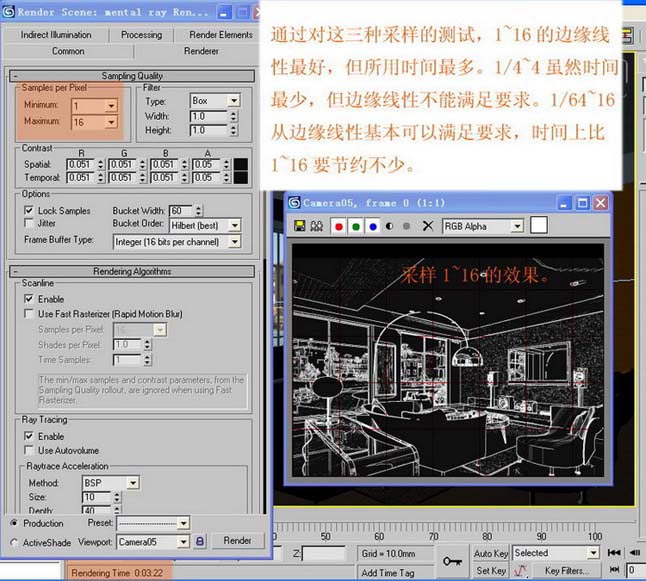Click the Auto Key button
646x581 pixels.
[x=491, y=553]
